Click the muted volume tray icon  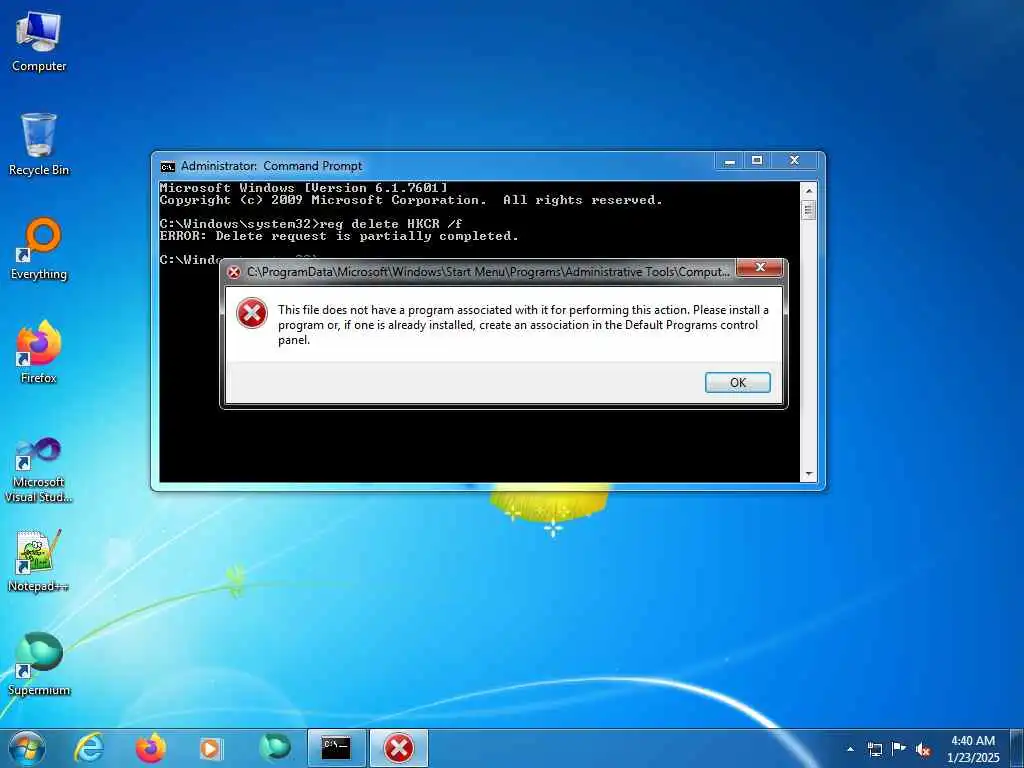click(x=923, y=750)
